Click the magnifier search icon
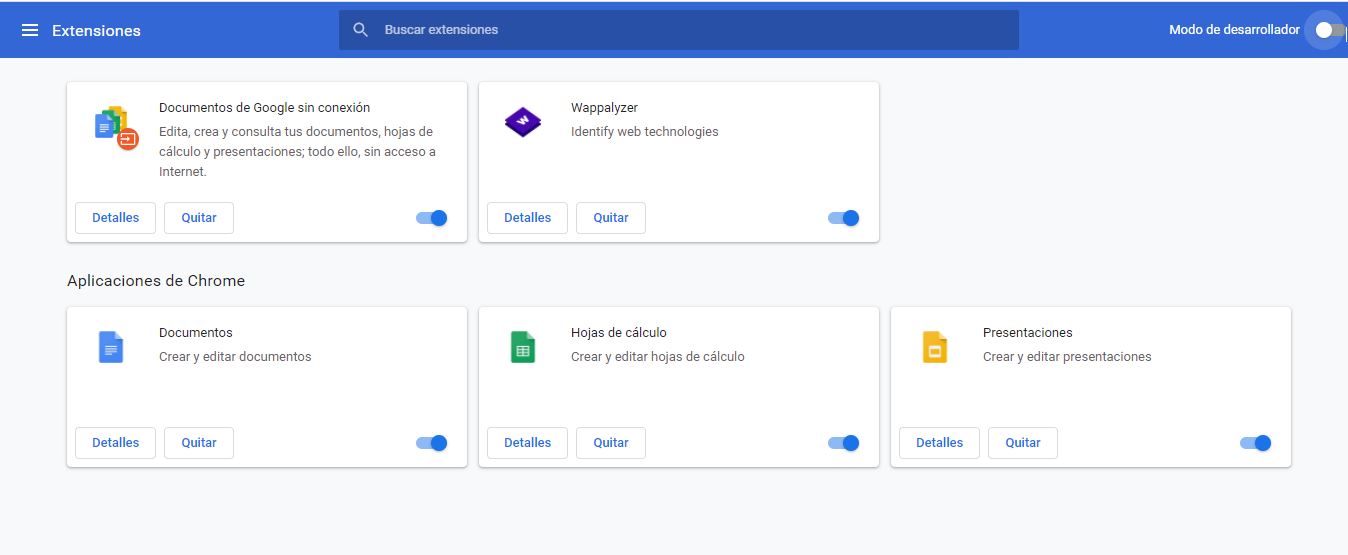Screen dimensions: 1348x555 (361, 30)
